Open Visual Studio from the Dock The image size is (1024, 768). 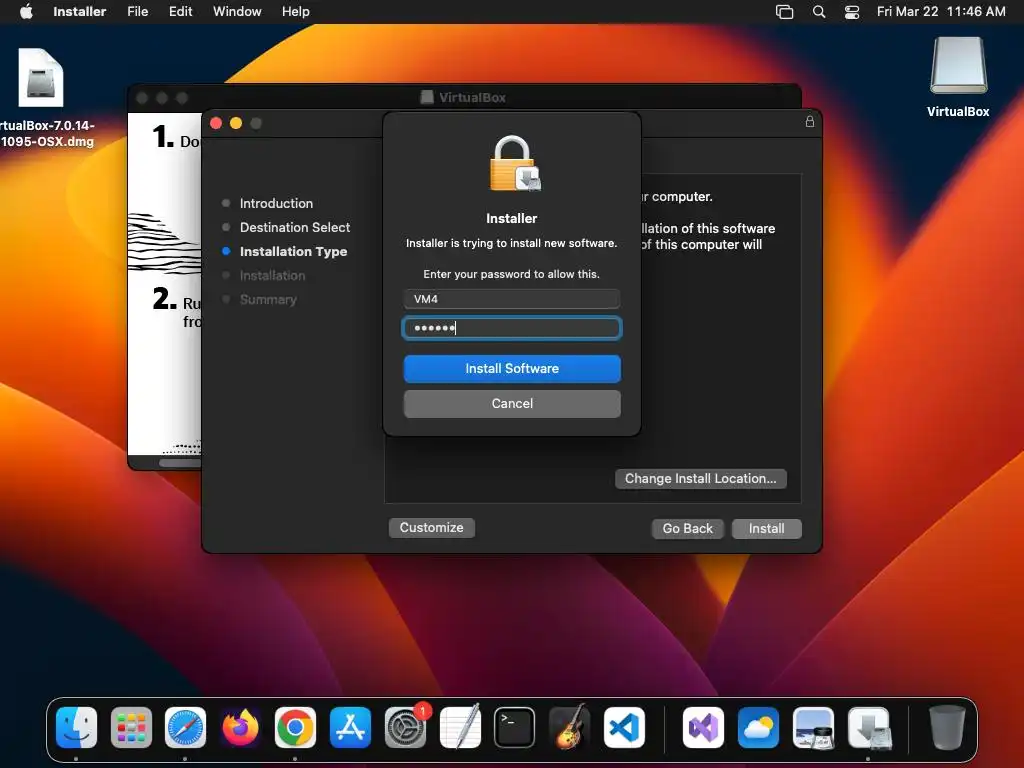pyautogui.click(x=703, y=728)
